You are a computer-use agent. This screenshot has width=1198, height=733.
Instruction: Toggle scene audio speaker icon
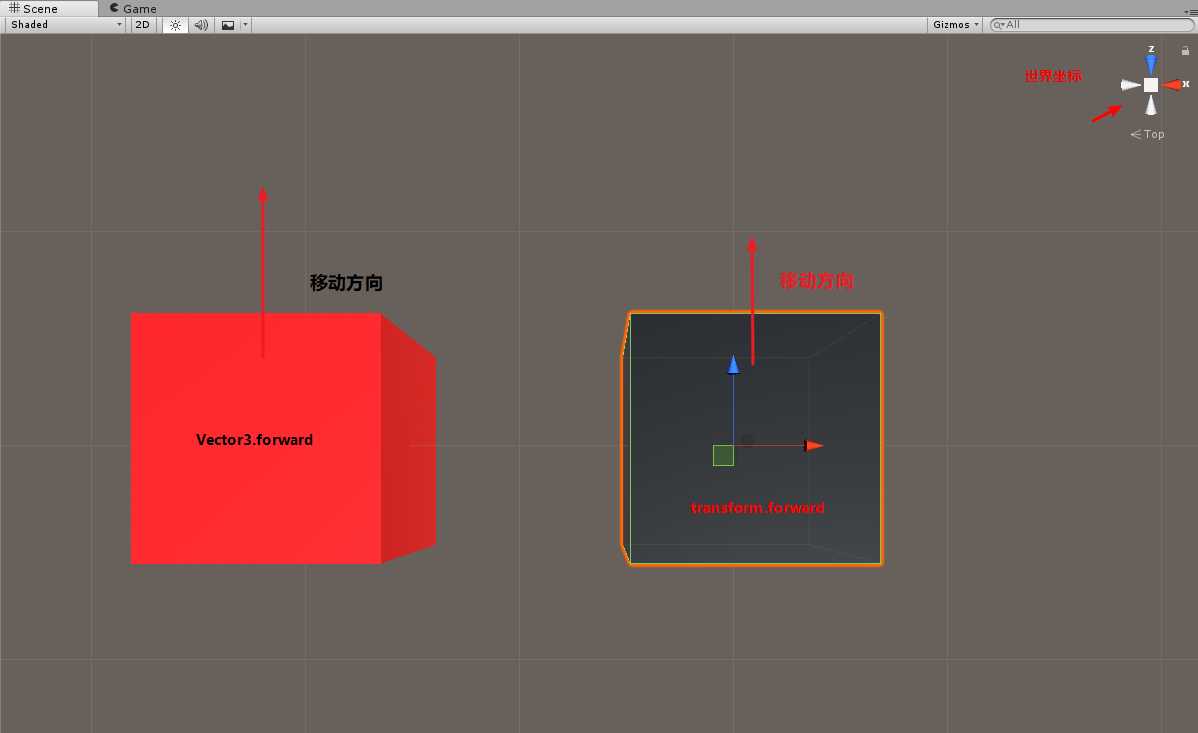click(201, 25)
